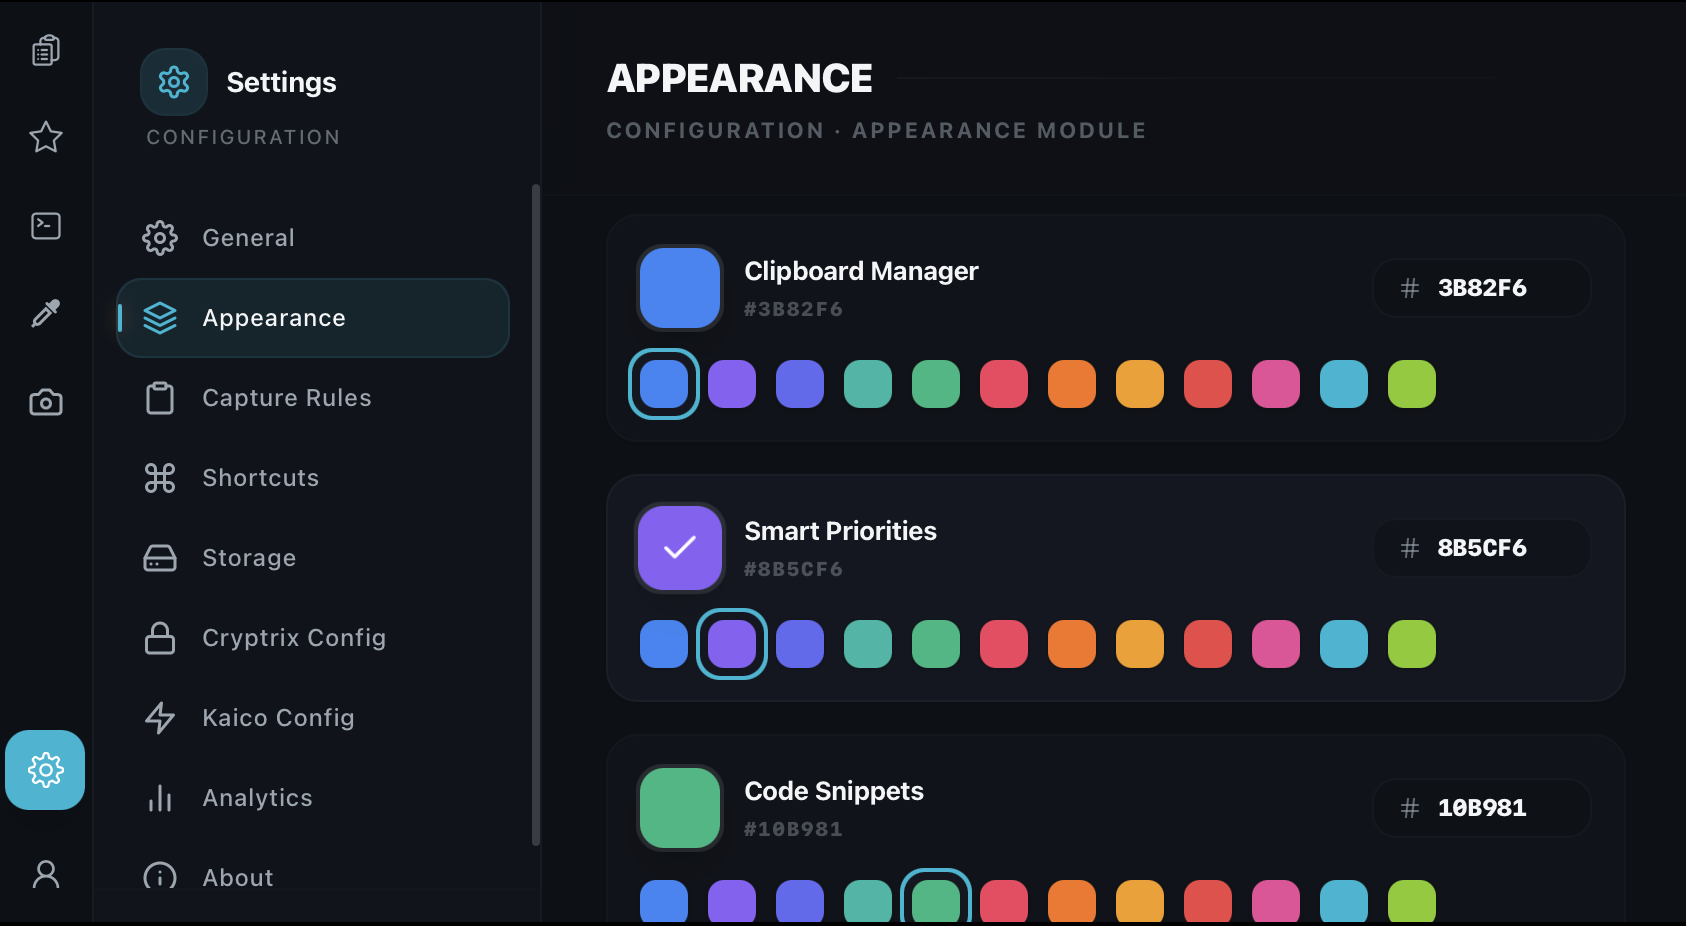The image size is (1686, 926).
Task: Pick teal swatch for Clipboard Manager
Action: [868, 384]
